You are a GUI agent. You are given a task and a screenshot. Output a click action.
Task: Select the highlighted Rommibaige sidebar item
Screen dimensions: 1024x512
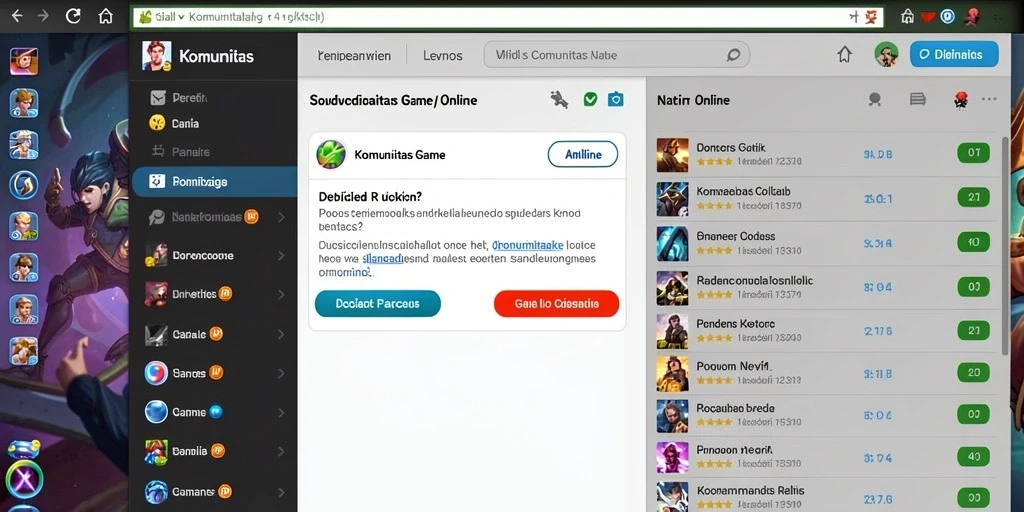(x=214, y=182)
